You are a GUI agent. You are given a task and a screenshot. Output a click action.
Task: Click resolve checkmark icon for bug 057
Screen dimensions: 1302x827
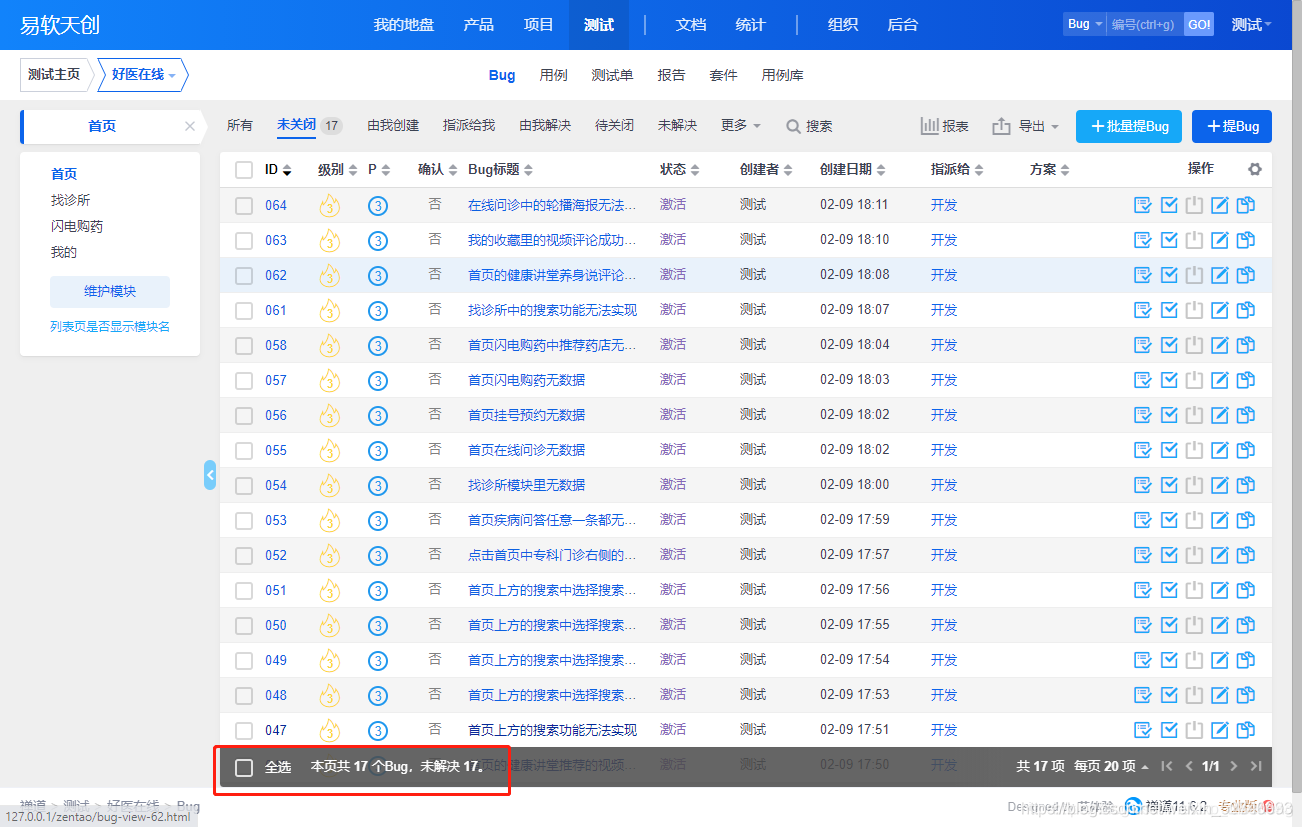[1169, 380]
